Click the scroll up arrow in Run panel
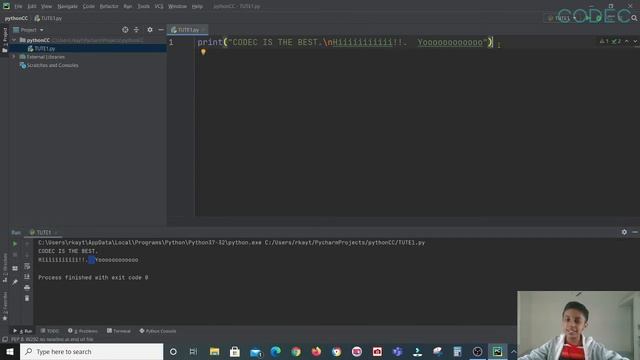This screenshot has width=640, height=360. (x=27, y=244)
